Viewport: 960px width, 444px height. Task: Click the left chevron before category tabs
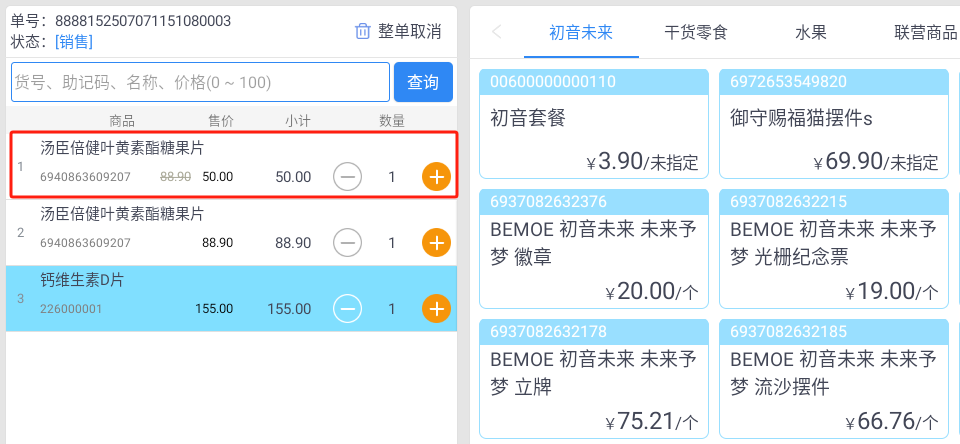click(497, 32)
